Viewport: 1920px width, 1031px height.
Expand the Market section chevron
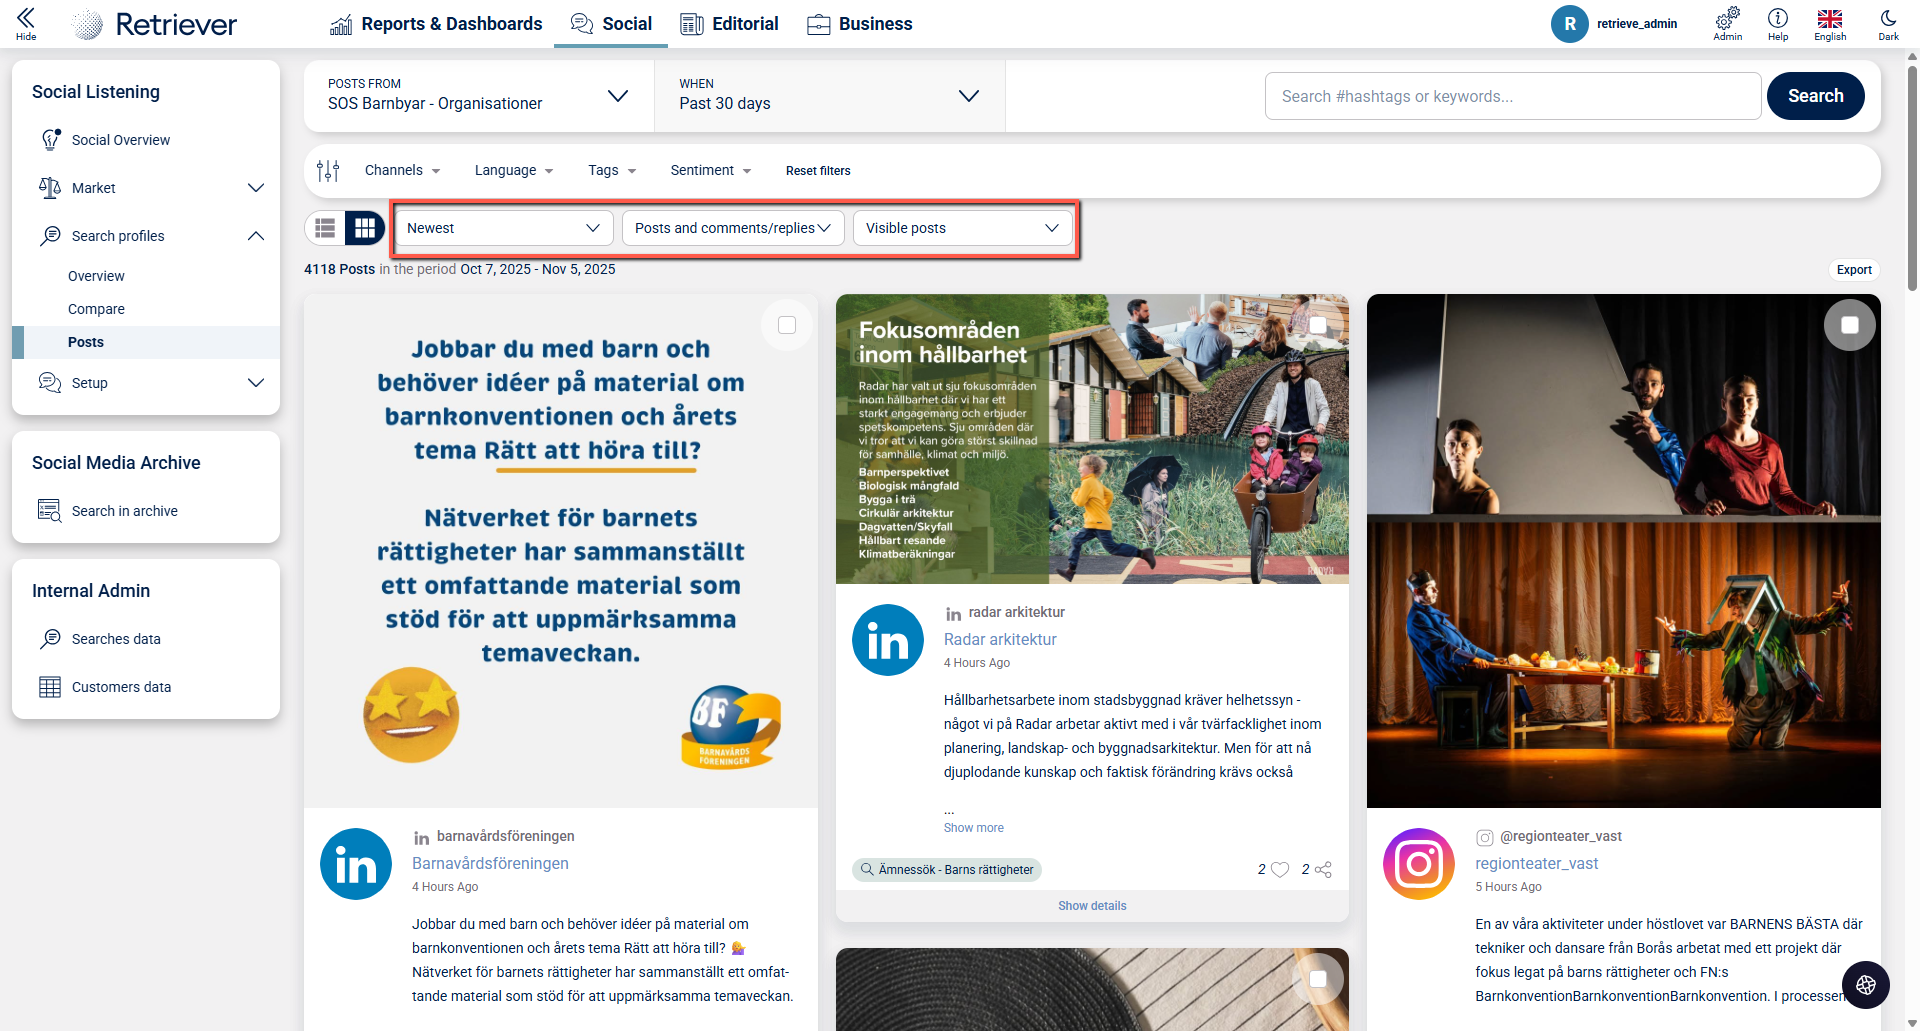tap(256, 188)
